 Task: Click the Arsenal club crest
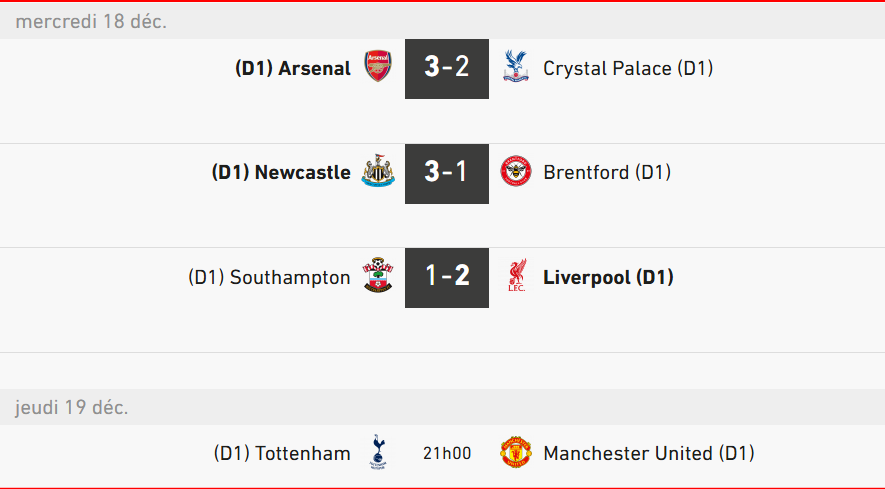377,68
